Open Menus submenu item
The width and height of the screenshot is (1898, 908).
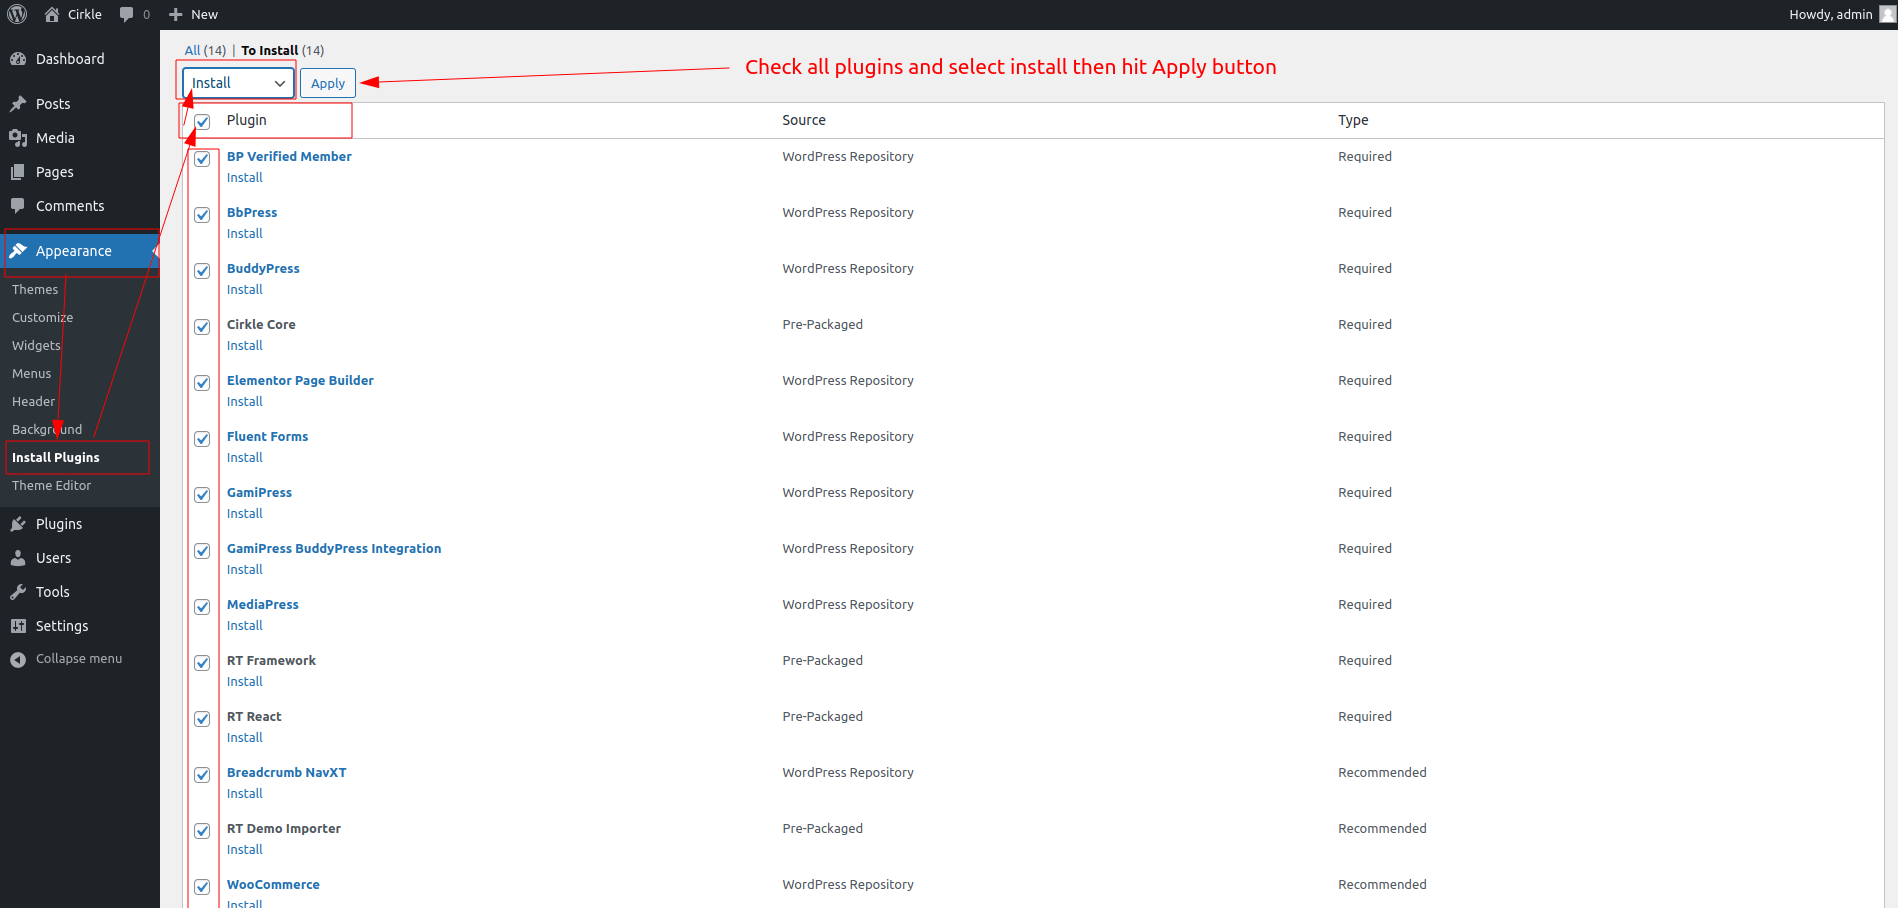point(31,373)
